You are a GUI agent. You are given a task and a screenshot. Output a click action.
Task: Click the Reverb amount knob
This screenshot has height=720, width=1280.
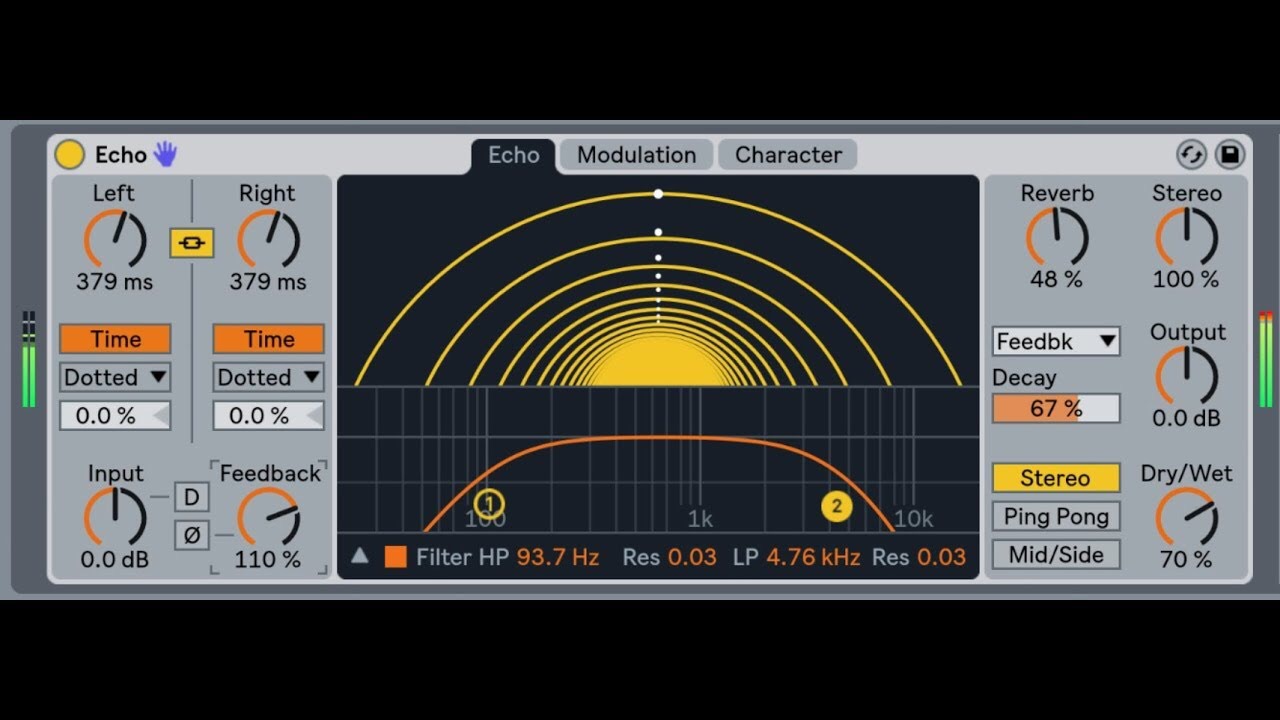click(1057, 237)
